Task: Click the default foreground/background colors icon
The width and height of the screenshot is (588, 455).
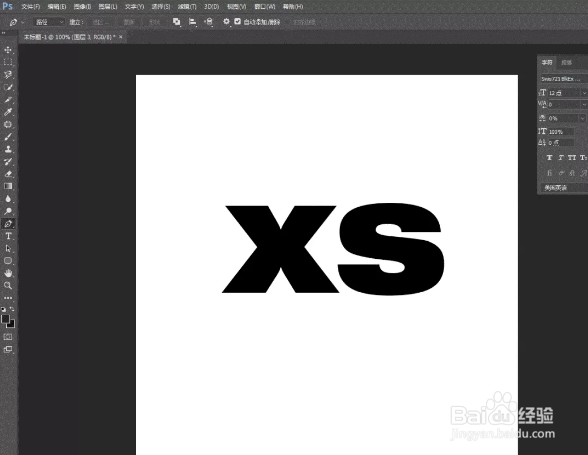Action: click(3, 309)
